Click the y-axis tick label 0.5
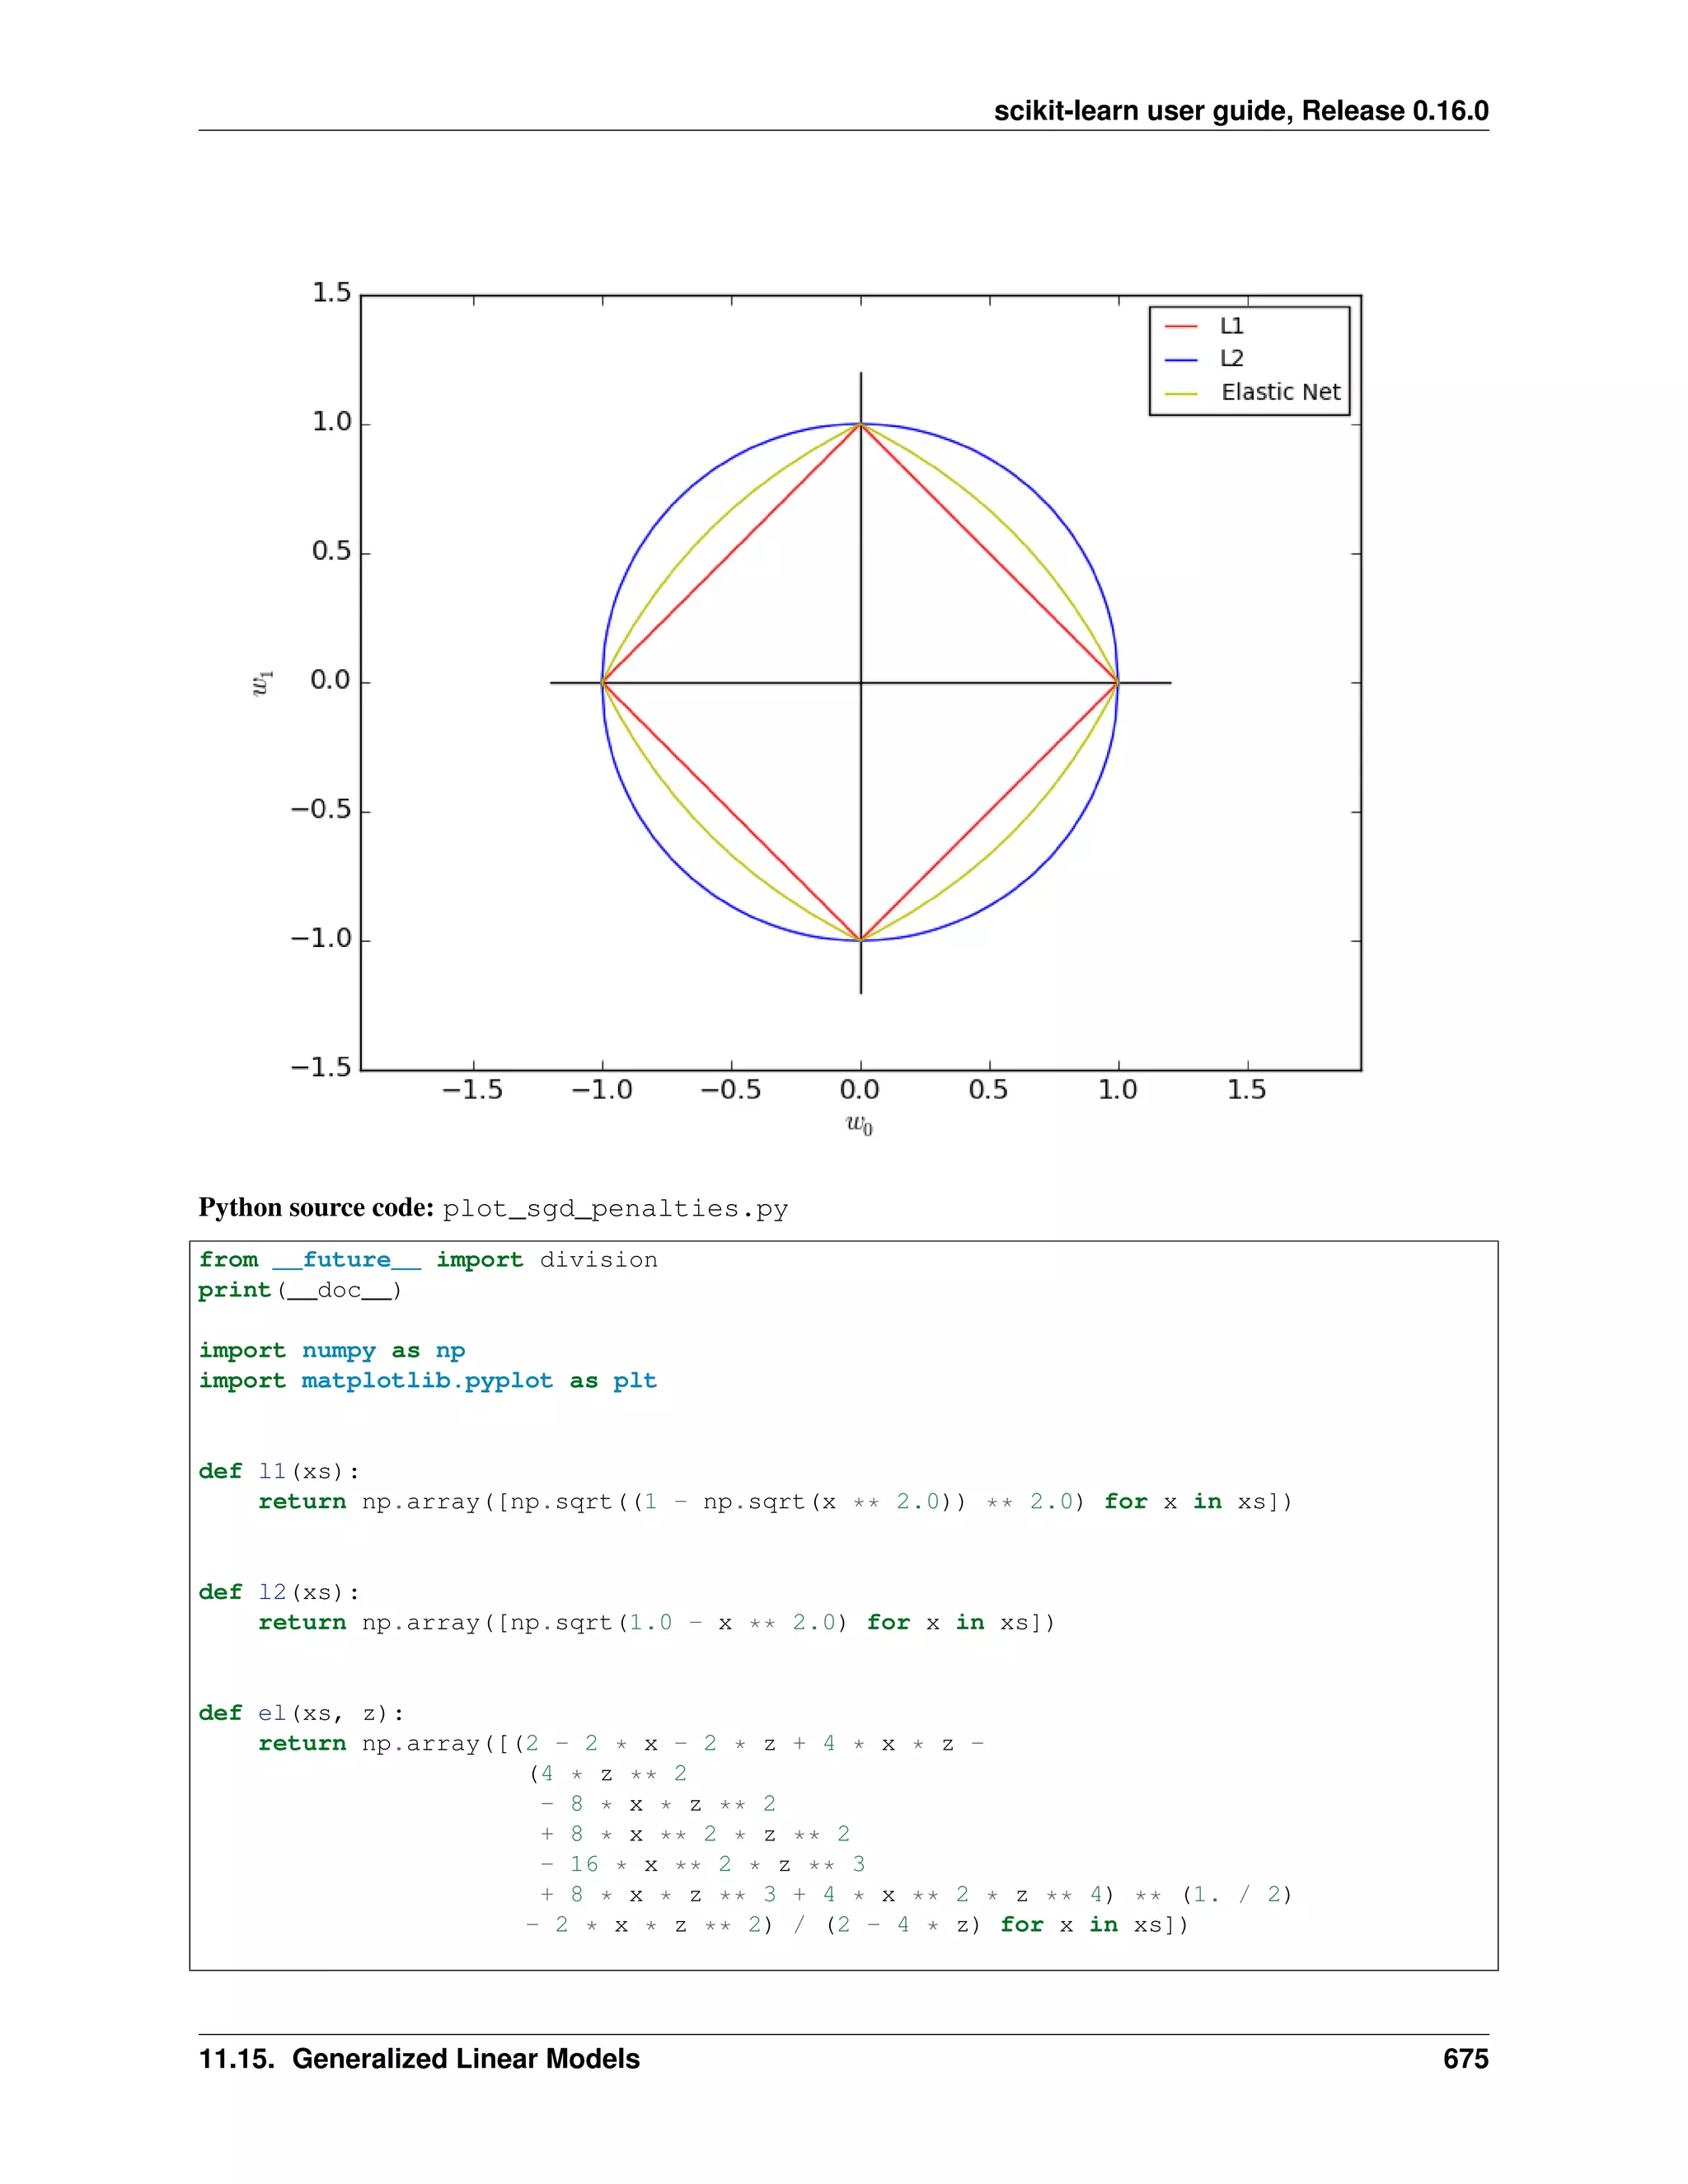The width and height of the screenshot is (1688, 2184). pyautogui.click(x=332, y=551)
